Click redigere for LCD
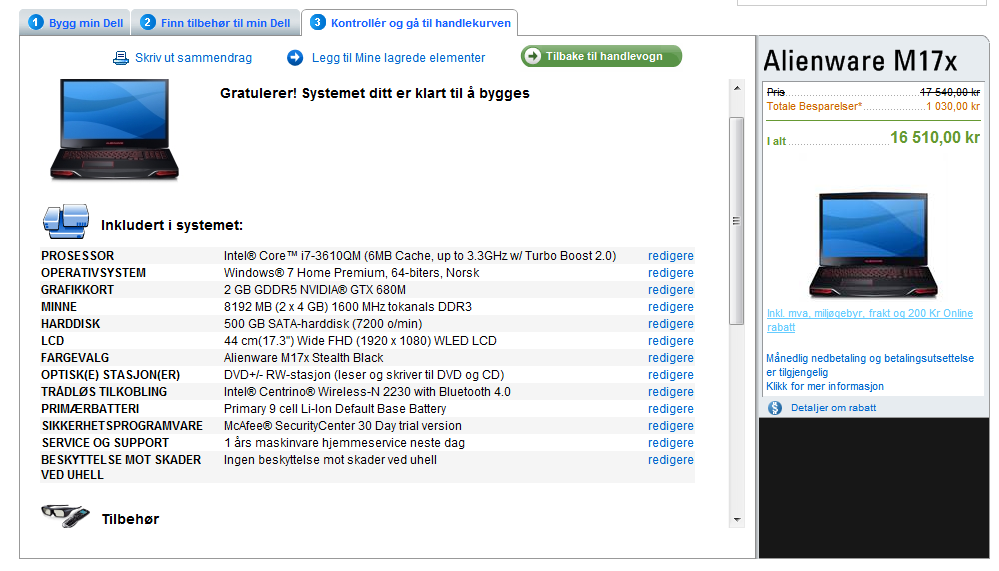Viewport: 999px width, 571px height. click(x=671, y=341)
